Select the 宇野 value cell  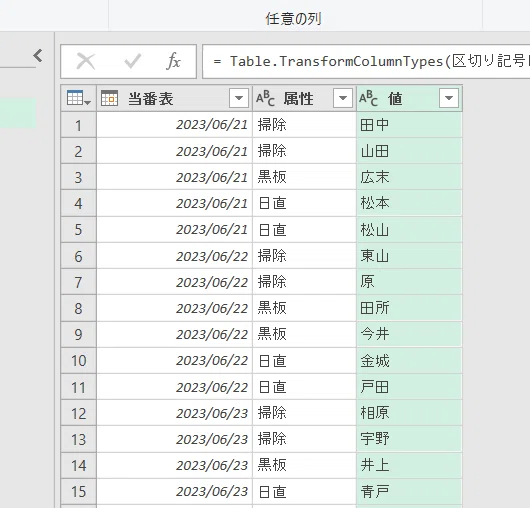[x=409, y=439]
